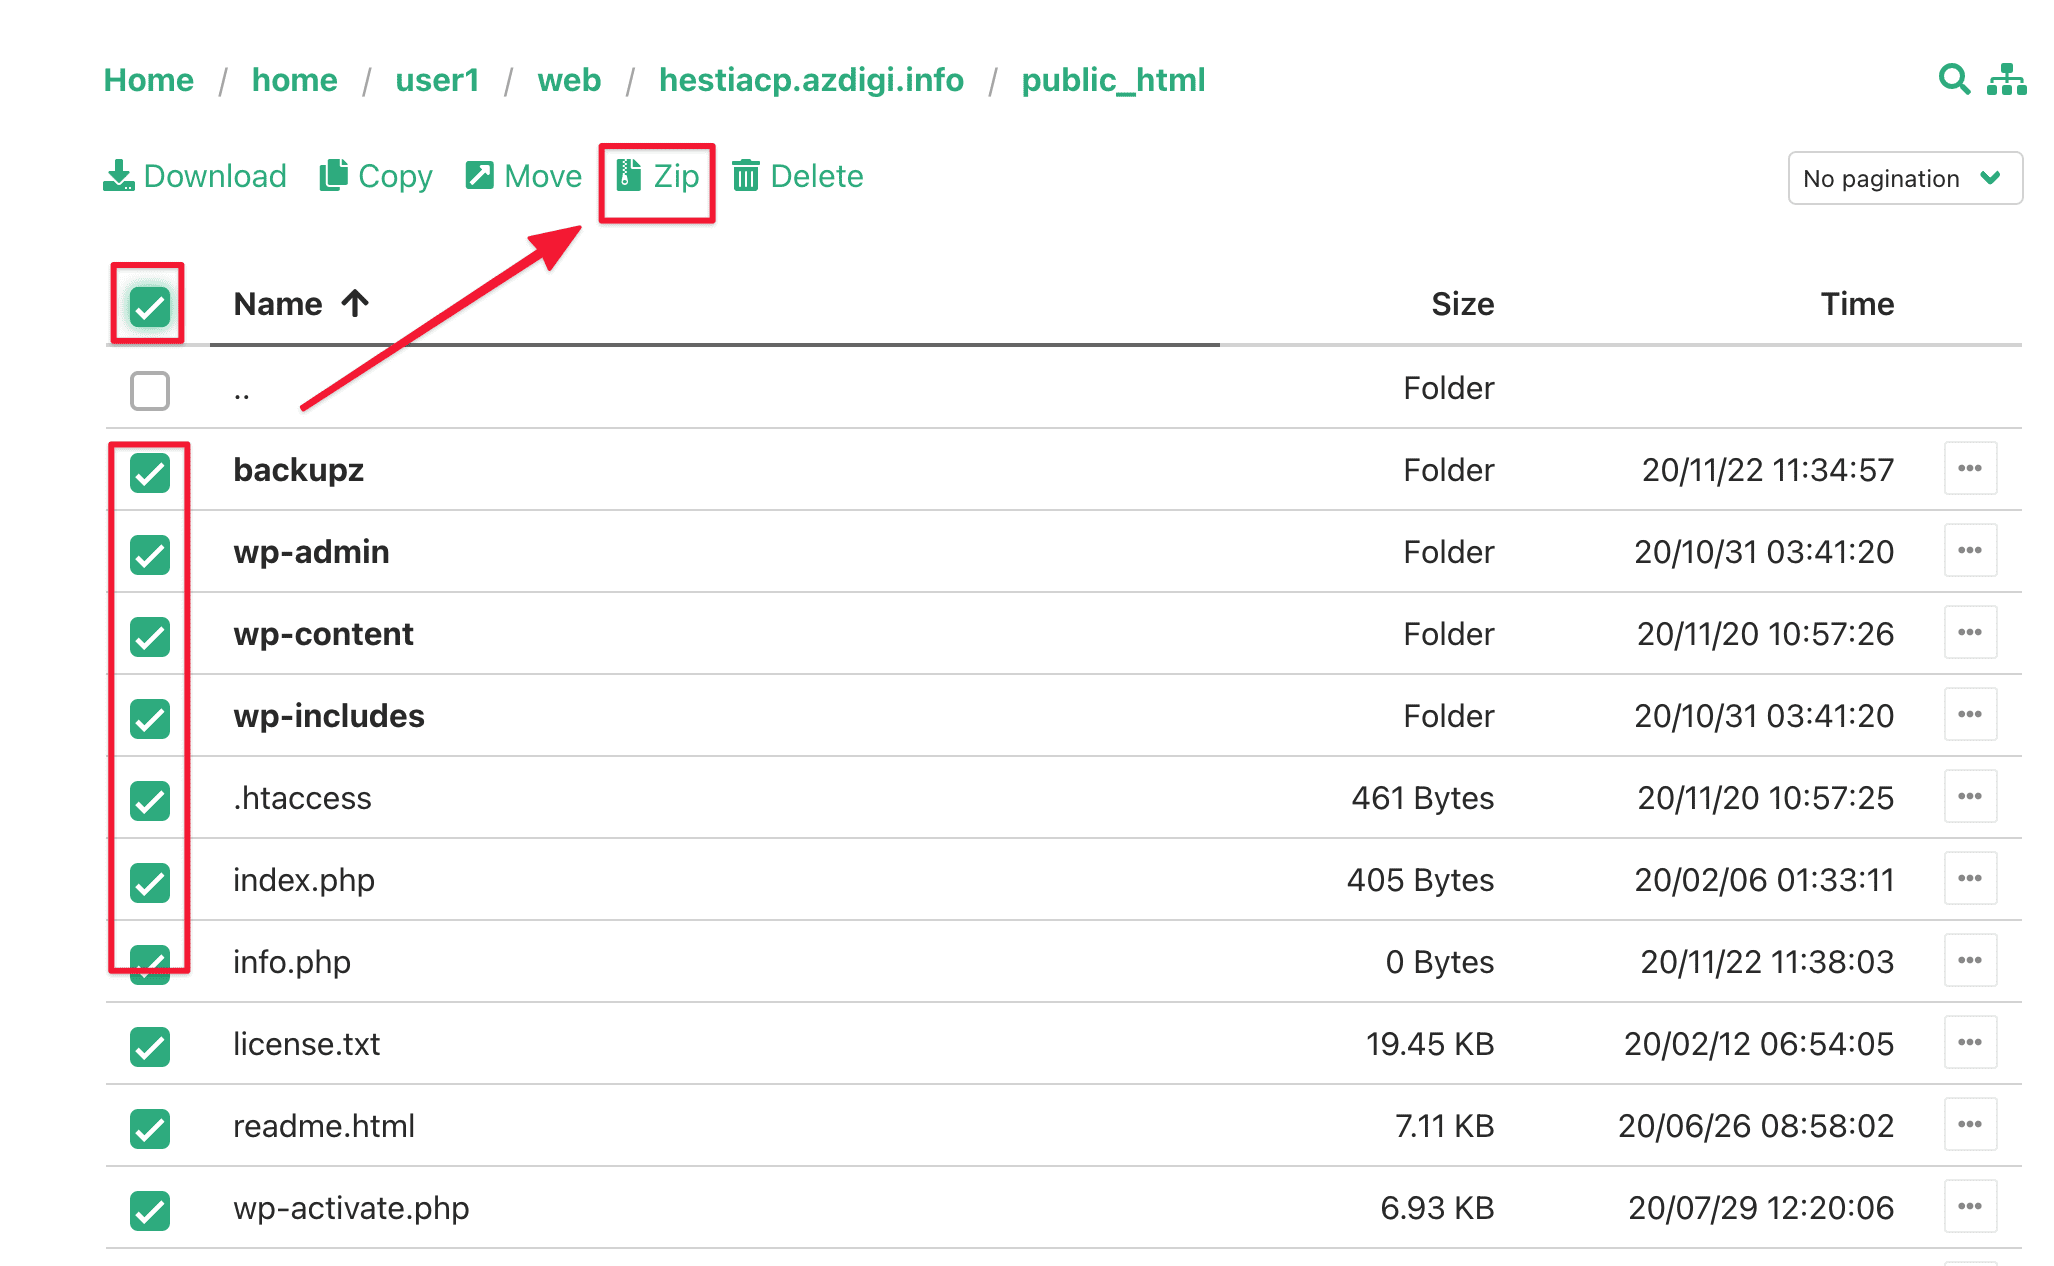The height and width of the screenshot is (1266, 2054).
Task: Uncheck the wp-content folder checkbox
Action: click(x=150, y=636)
